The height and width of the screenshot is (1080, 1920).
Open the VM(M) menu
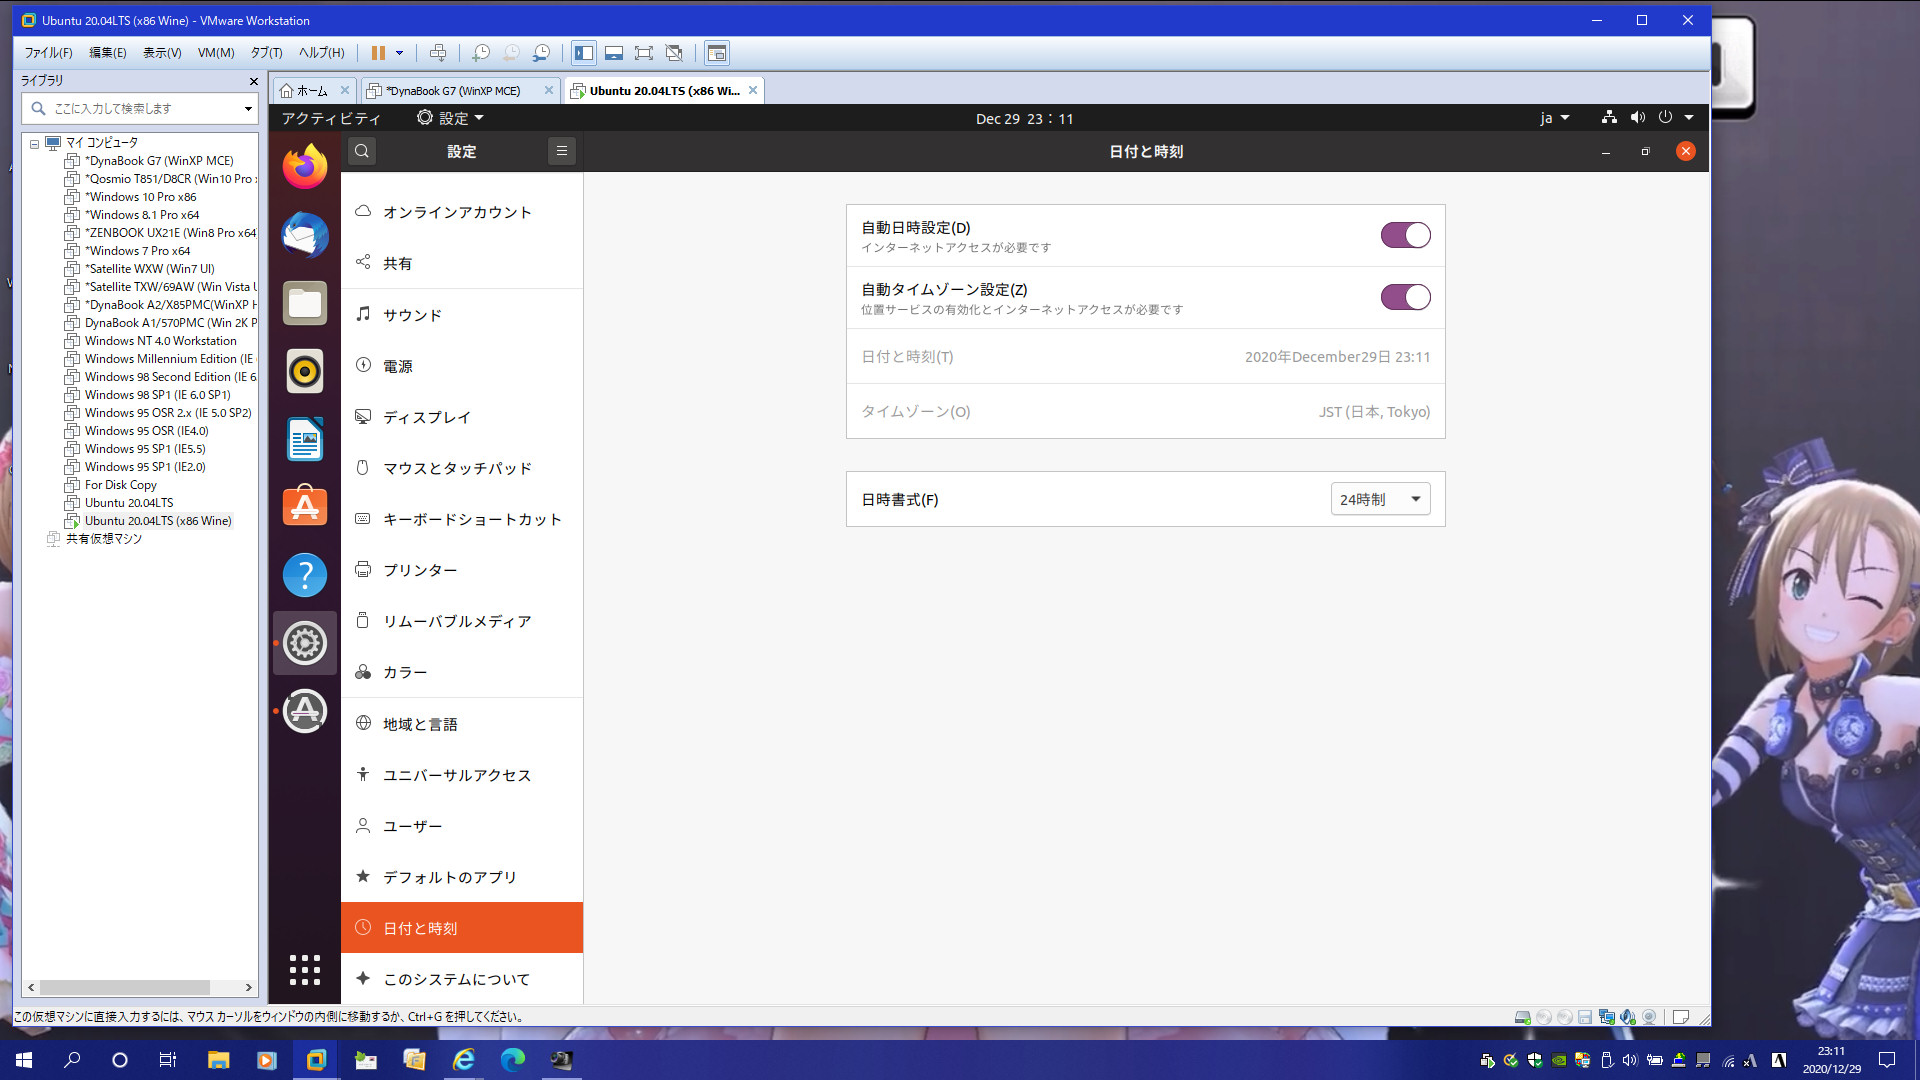pos(216,53)
